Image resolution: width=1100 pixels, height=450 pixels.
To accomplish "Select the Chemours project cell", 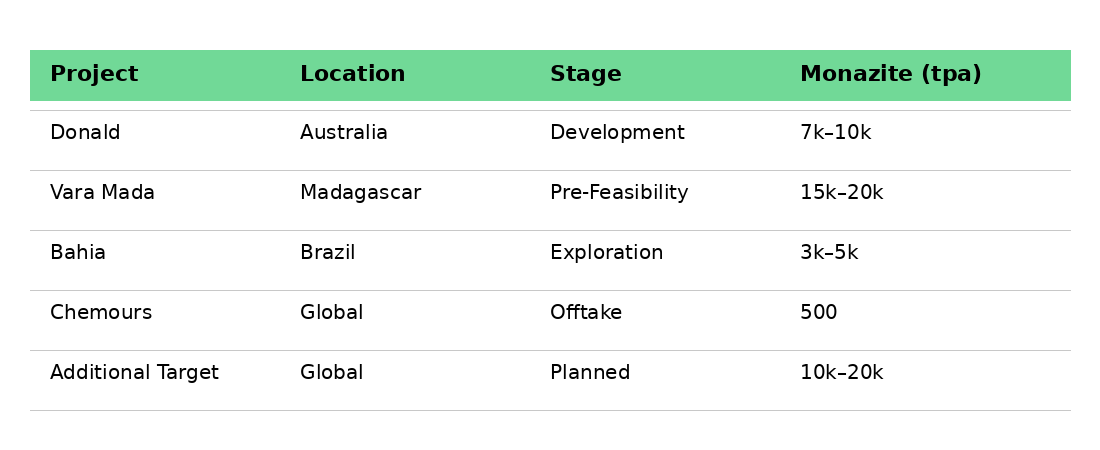I will click(x=101, y=313).
